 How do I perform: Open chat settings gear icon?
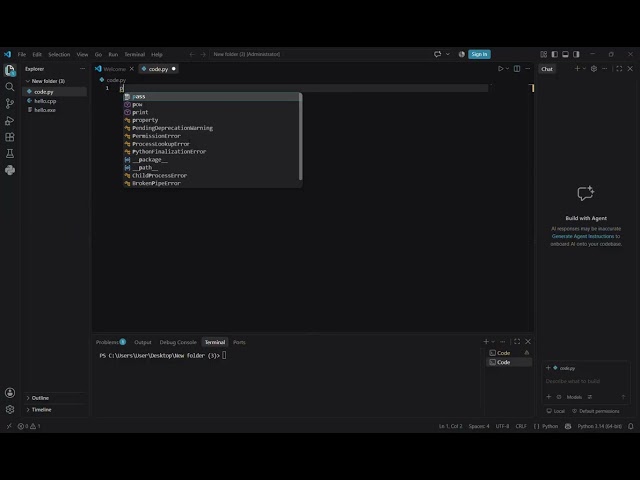594,69
